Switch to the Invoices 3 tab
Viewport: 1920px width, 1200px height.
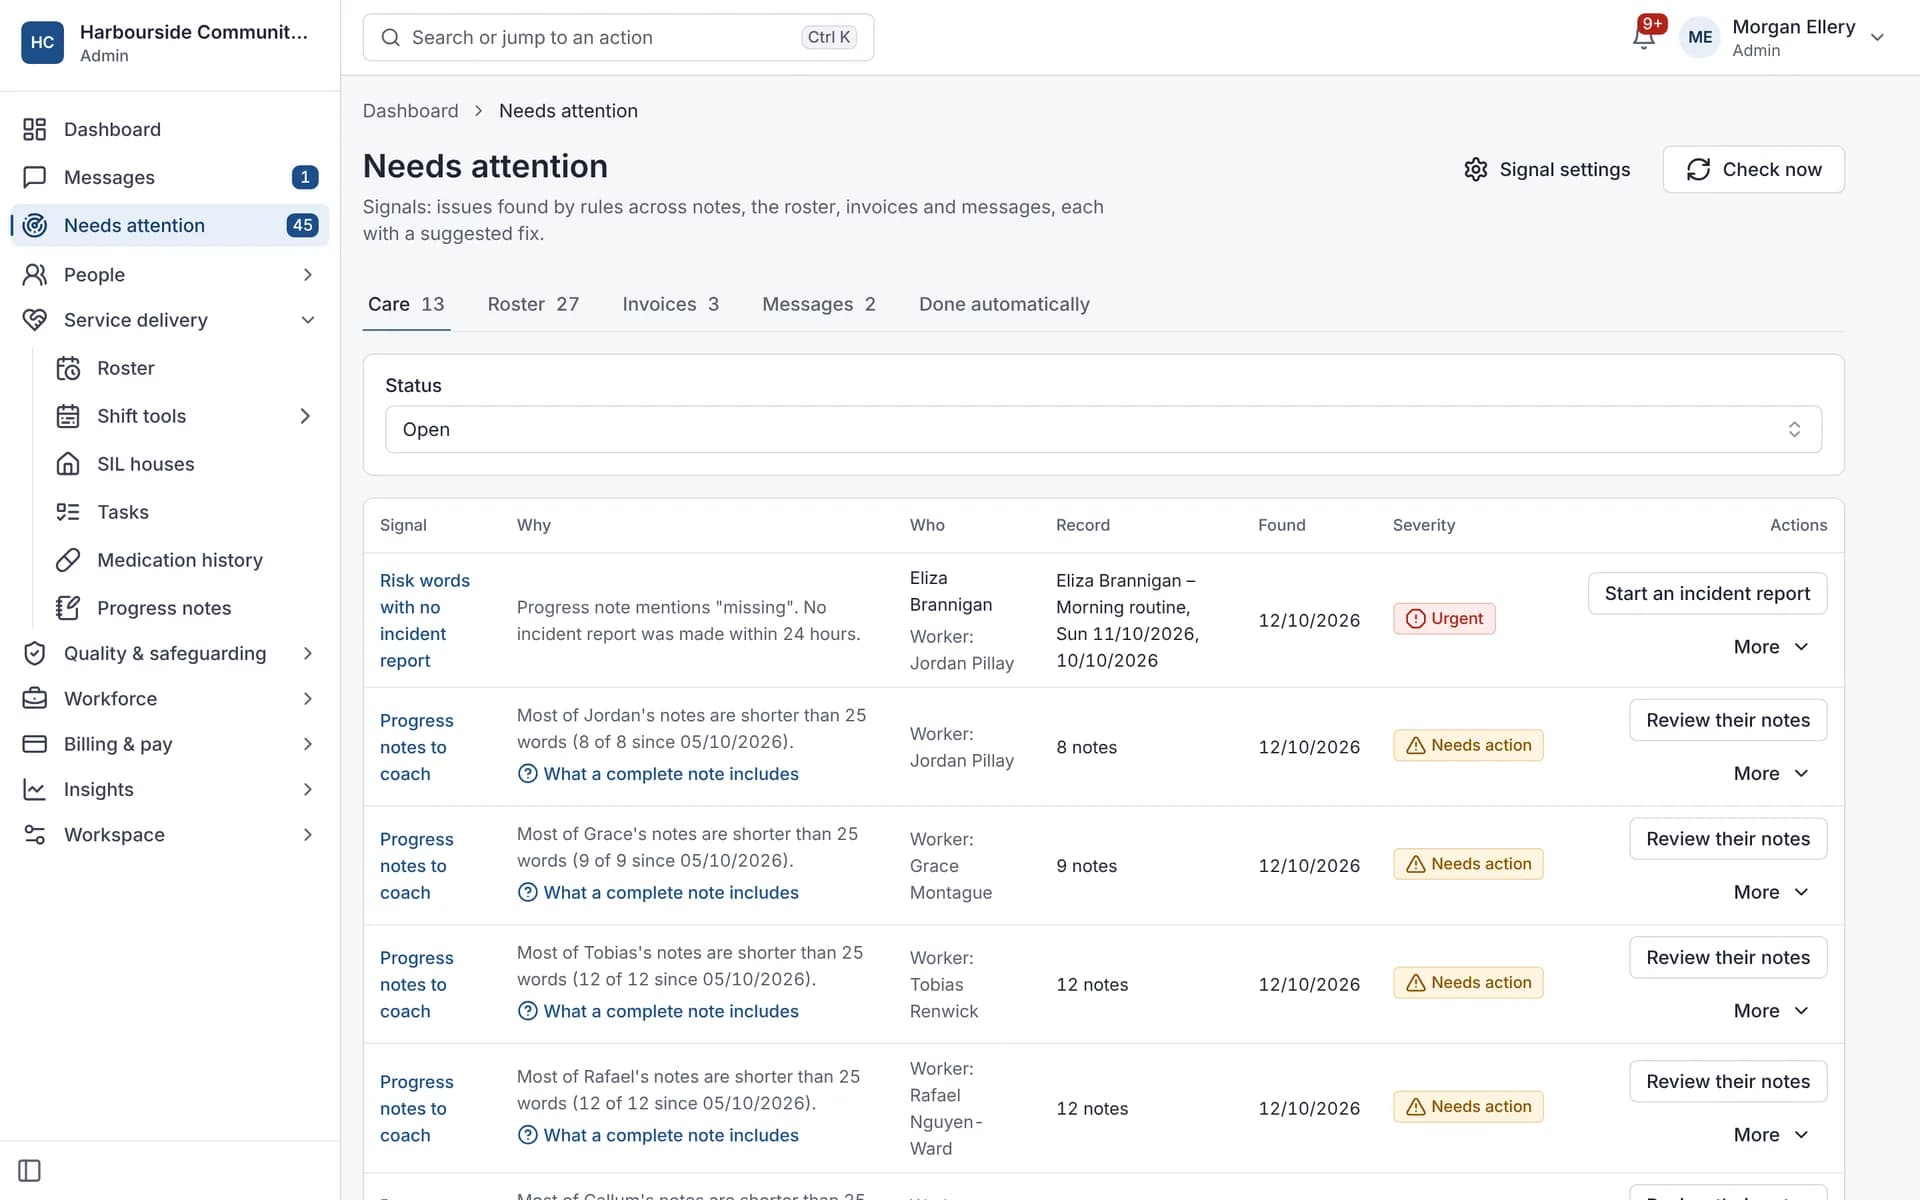pyautogui.click(x=670, y=304)
